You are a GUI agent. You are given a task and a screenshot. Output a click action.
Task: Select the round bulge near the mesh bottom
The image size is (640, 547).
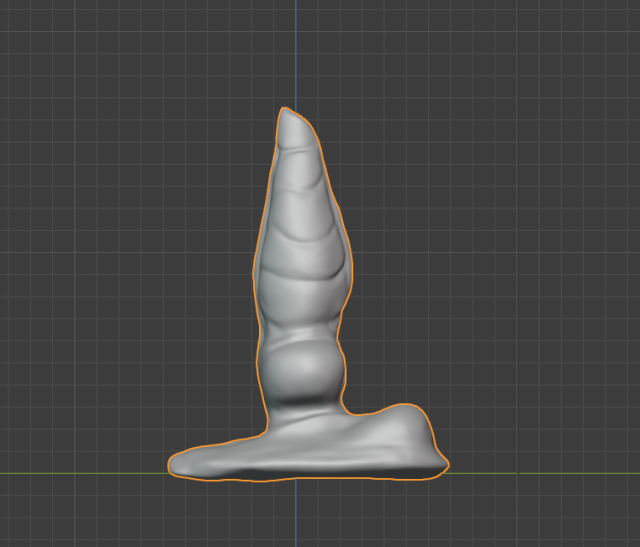pos(302,371)
